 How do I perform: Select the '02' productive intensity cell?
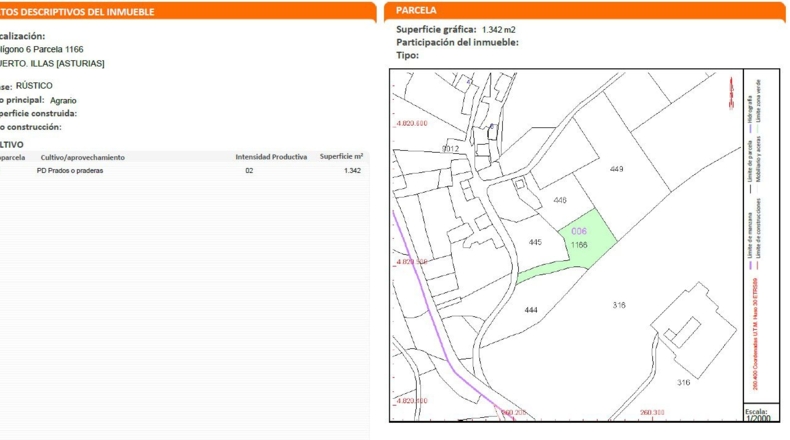tap(249, 170)
